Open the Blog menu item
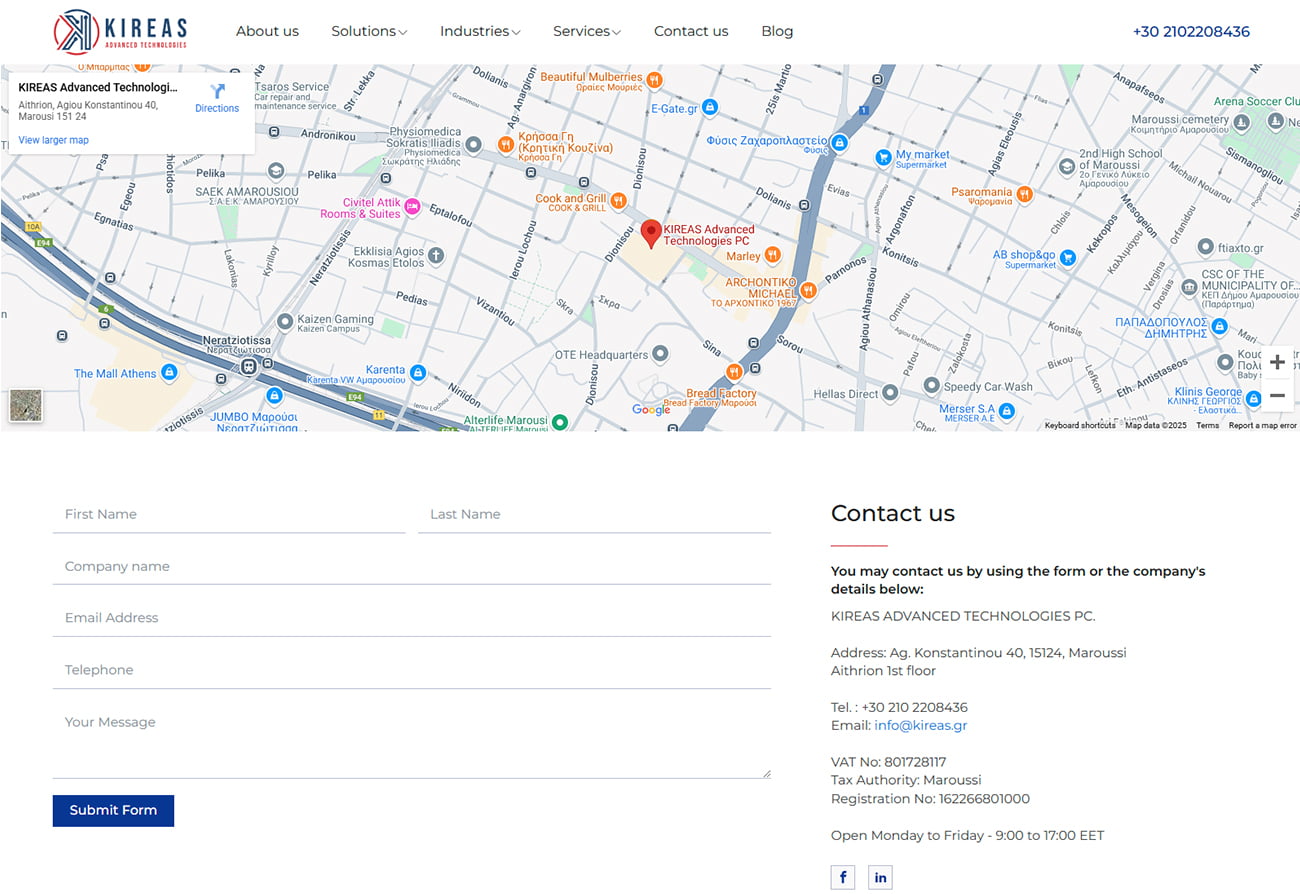1300x894 pixels. pos(777,31)
